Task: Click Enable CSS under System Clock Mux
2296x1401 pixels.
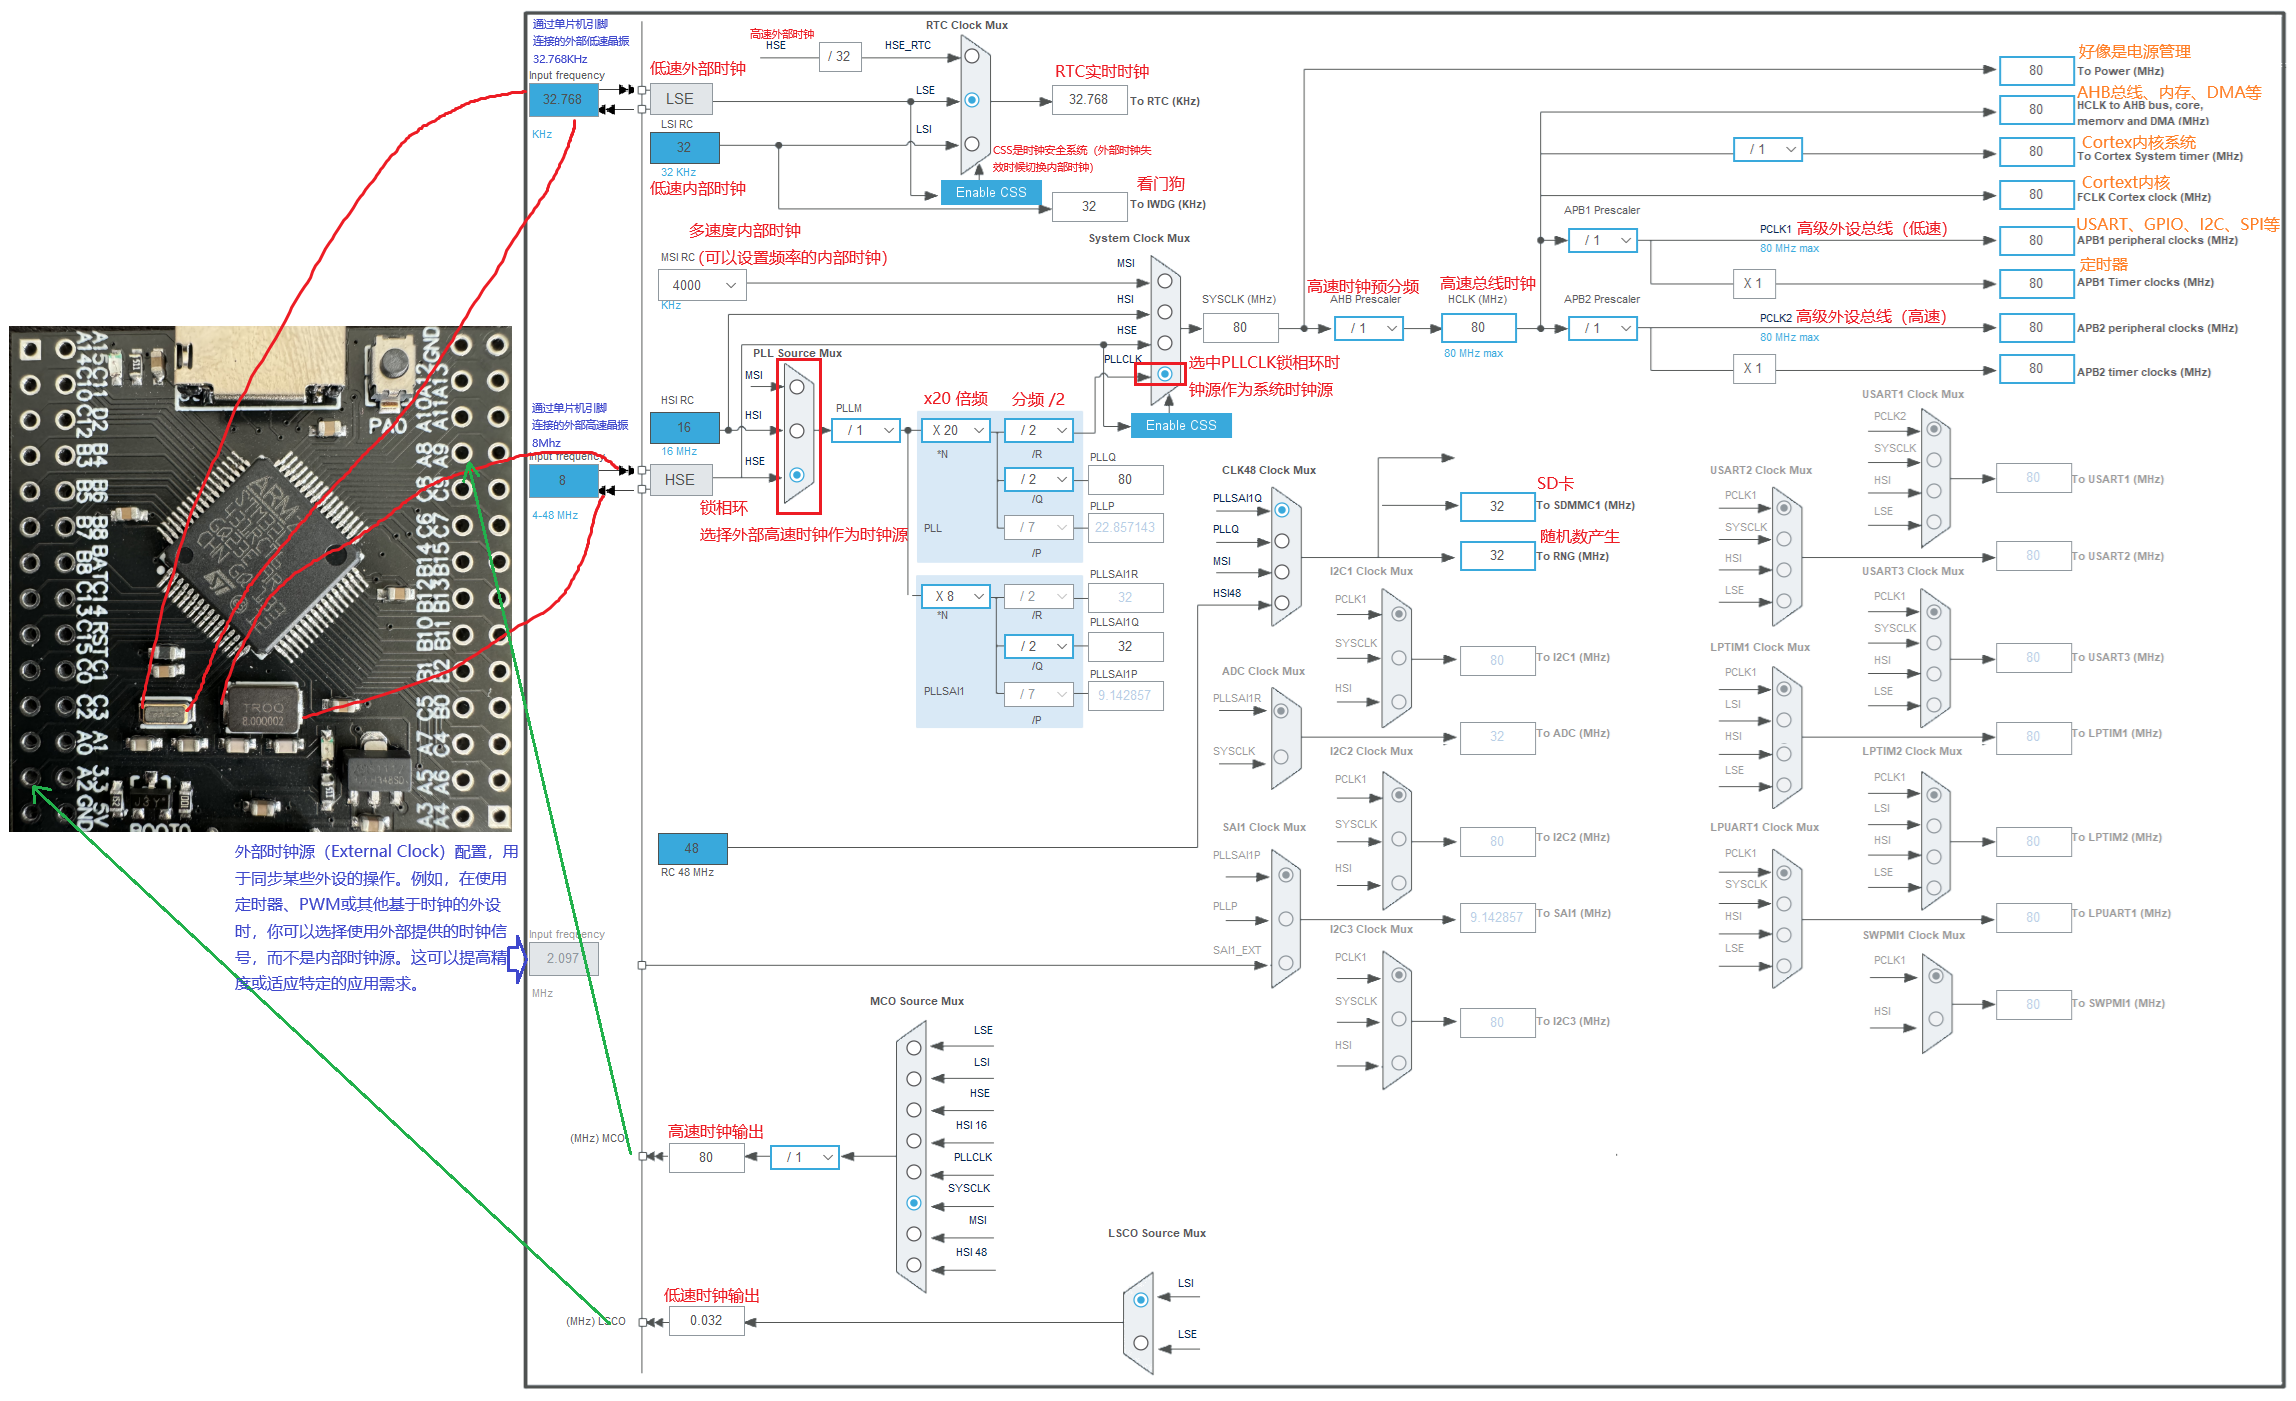Action: [1181, 425]
